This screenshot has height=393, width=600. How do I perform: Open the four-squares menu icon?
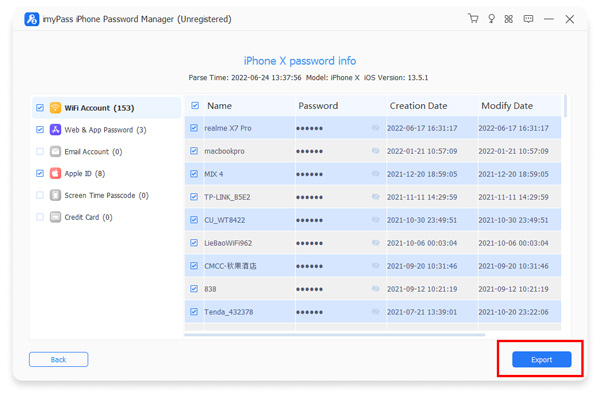(509, 19)
